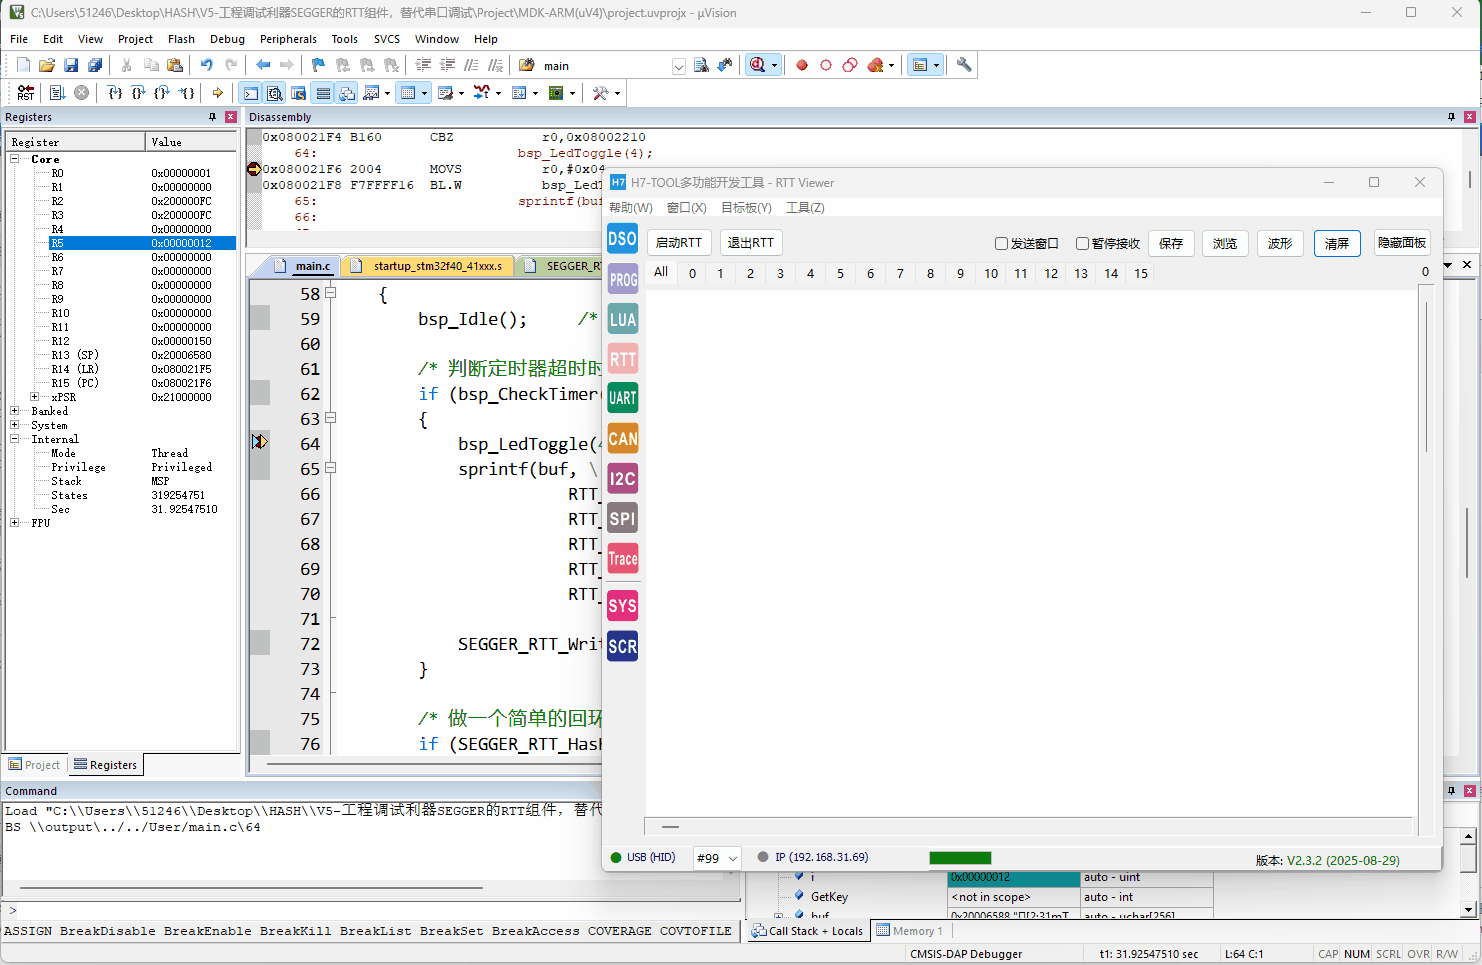This screenshot has height=965, width=1482.
Task: Open the #99 device dropdown
Action: [x=717, y=858]
